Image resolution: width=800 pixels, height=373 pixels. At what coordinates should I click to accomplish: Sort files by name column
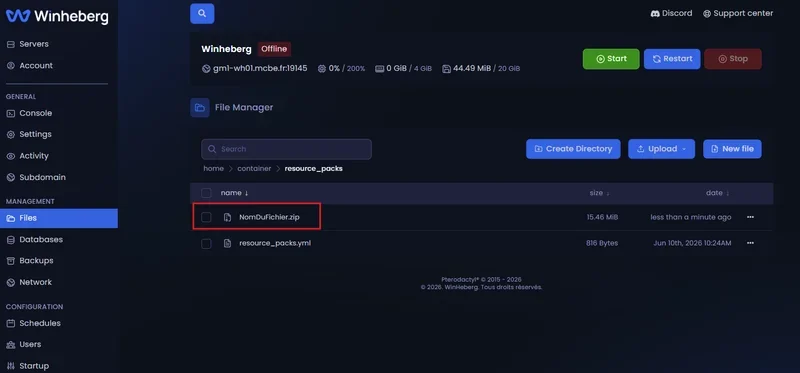click(x=234, y=193)
